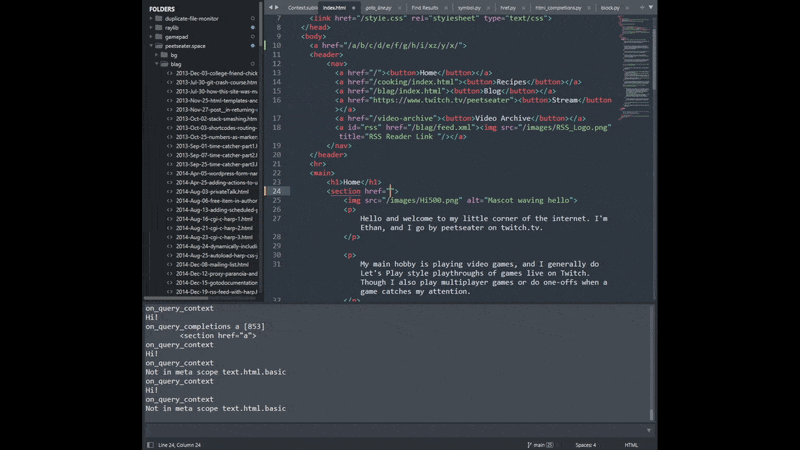This screenshot has height=450, width=800.
Task: Expand the bg folder
Action: [157, 55]
